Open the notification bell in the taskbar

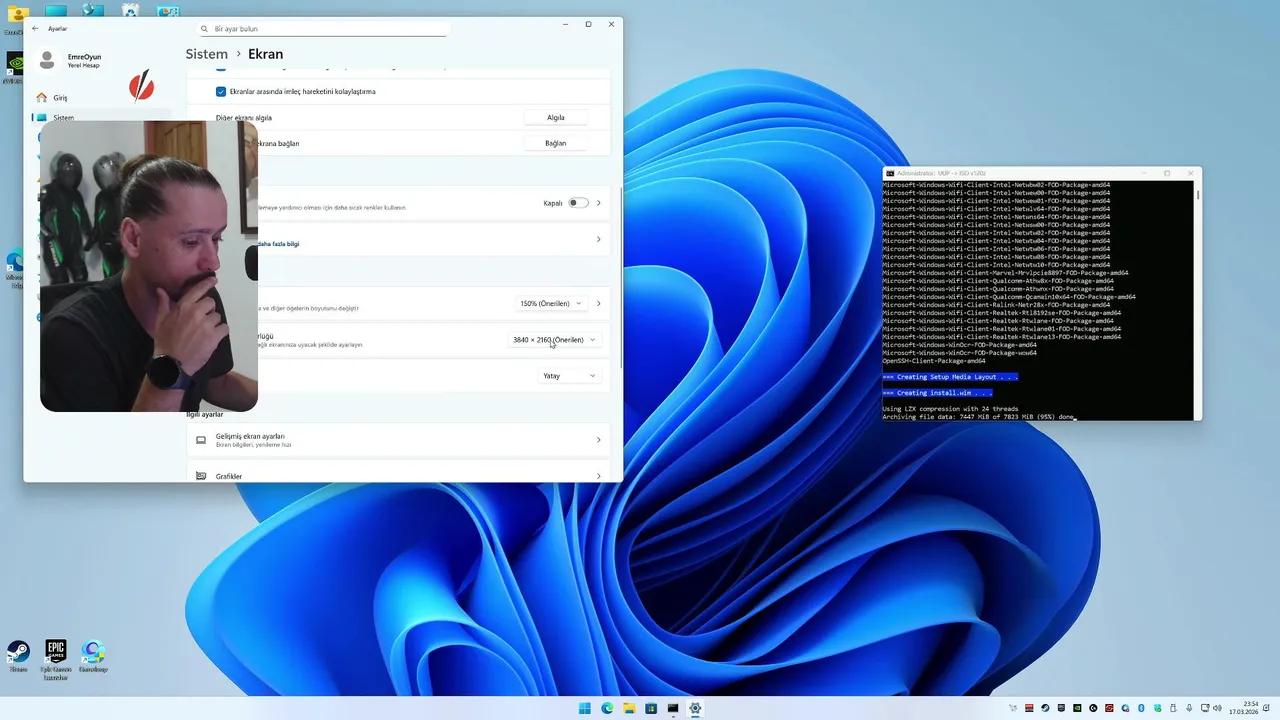(x=1266, y=708)
